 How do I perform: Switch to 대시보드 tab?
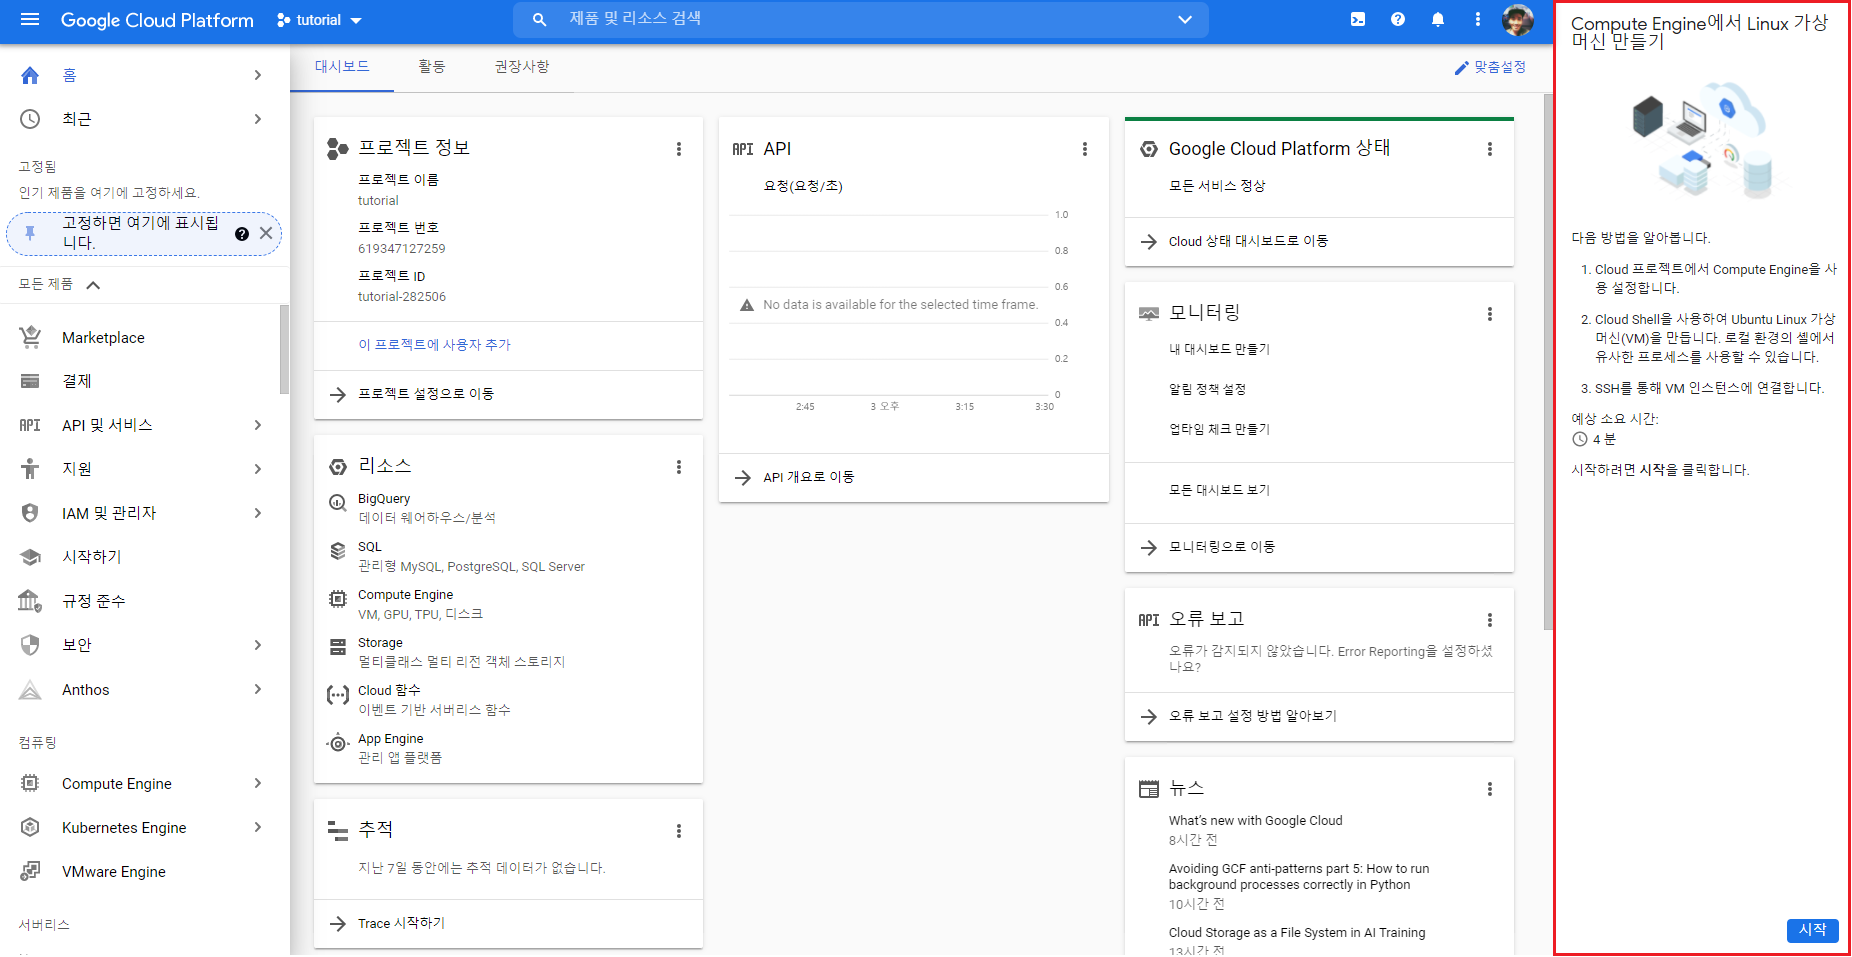(x=342, y=67)
